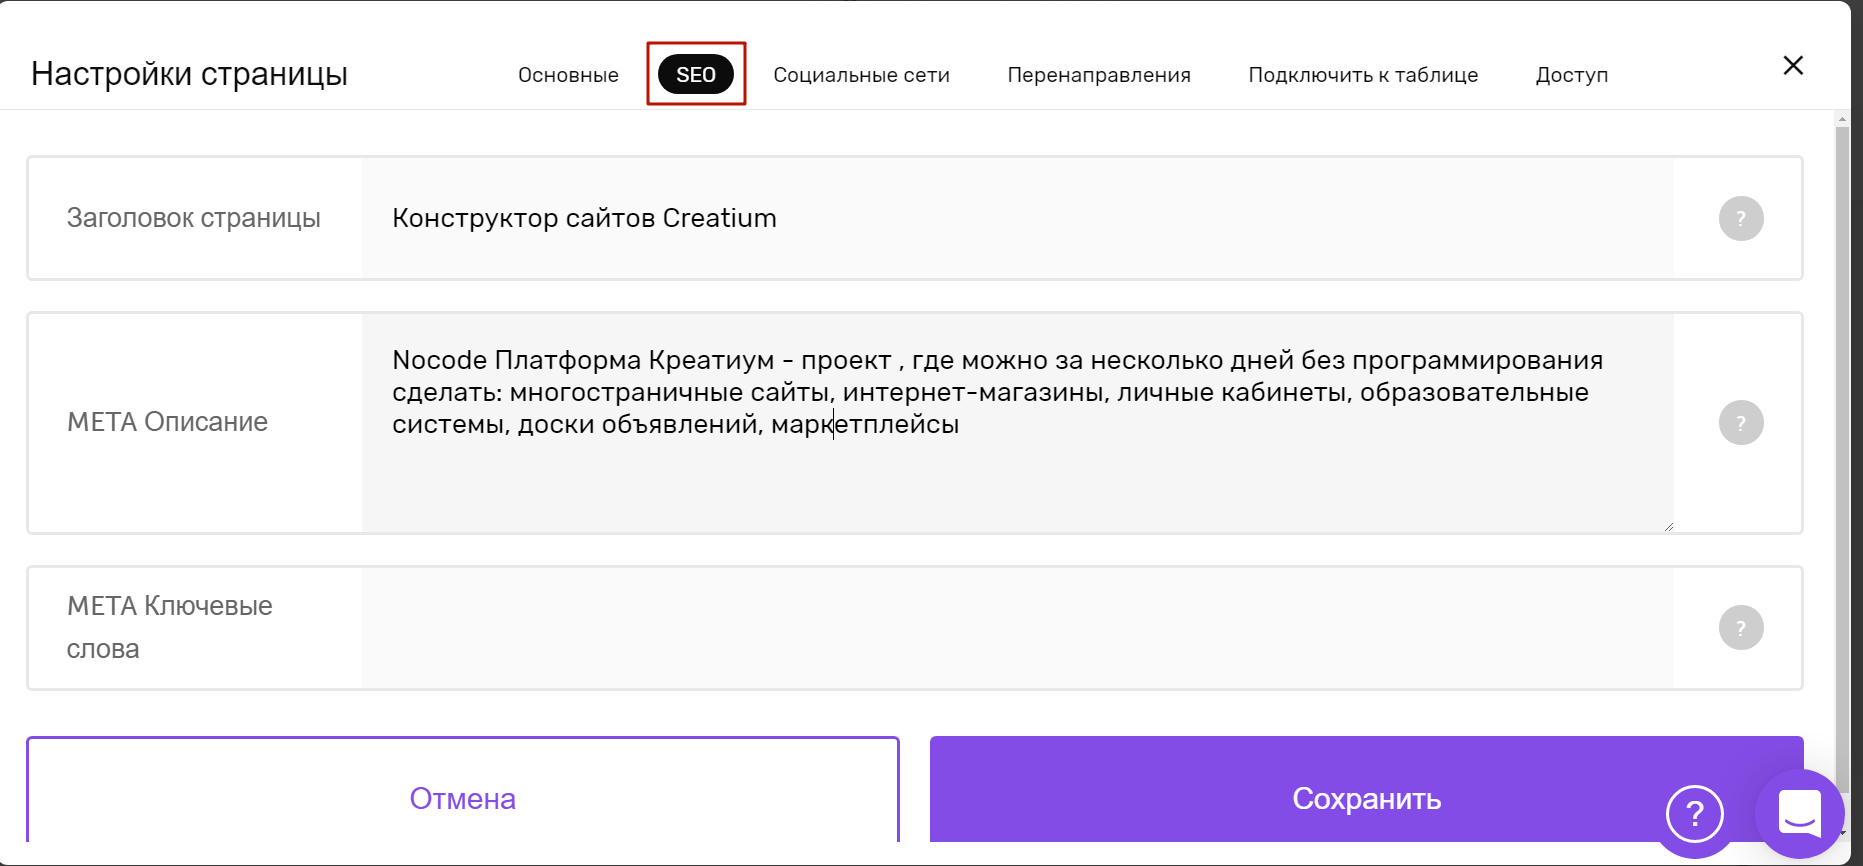
Task: Go to the Перенаправления tab
Action: [x=1099, y=75]
